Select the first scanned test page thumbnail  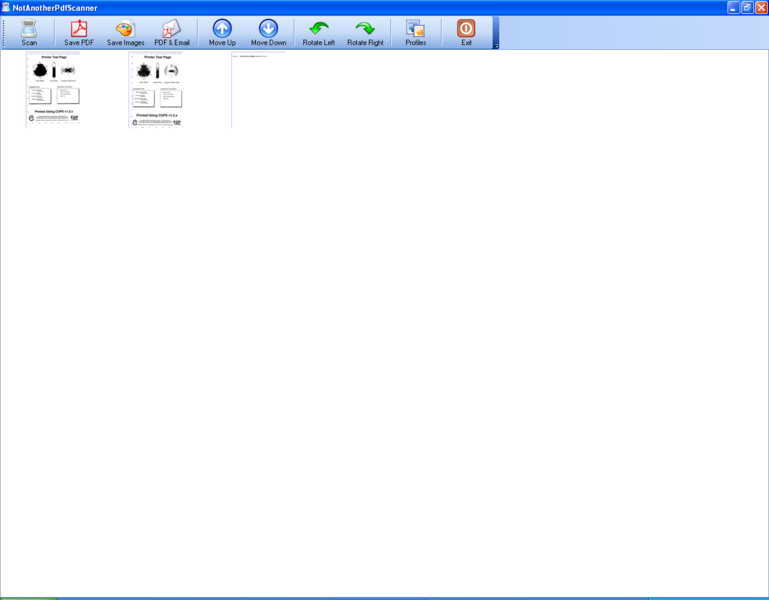click(53, 90)
